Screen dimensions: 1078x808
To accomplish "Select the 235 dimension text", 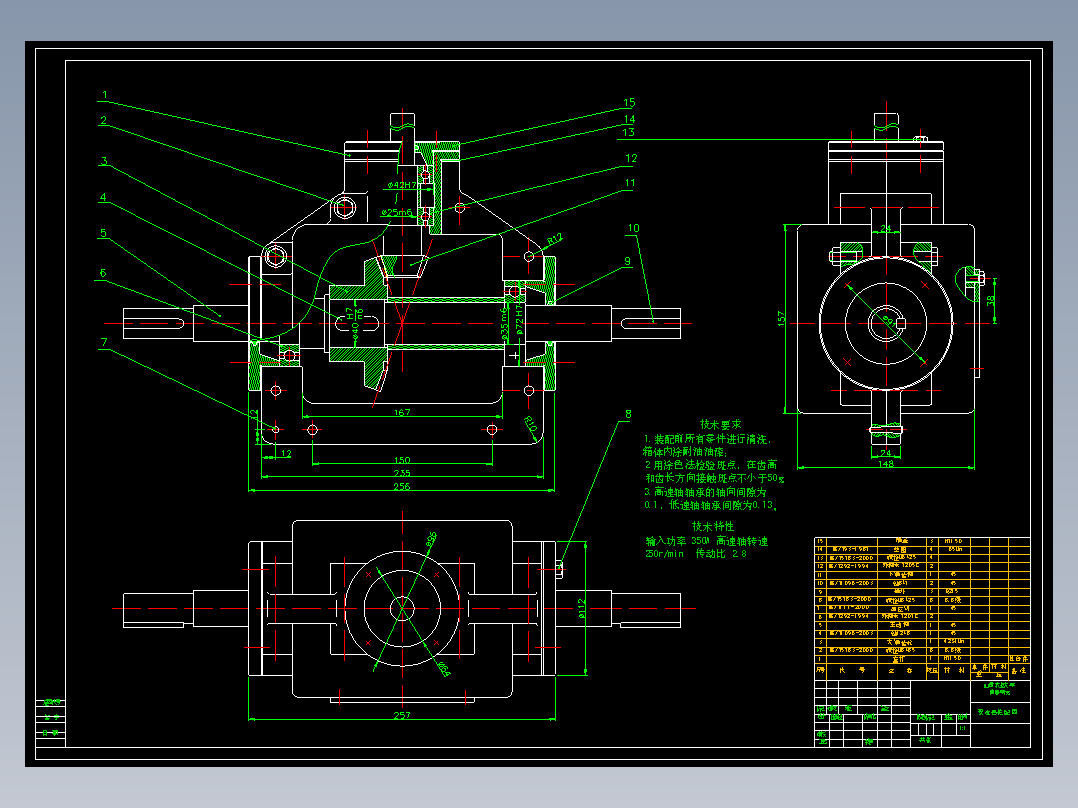I will [402, 472].
